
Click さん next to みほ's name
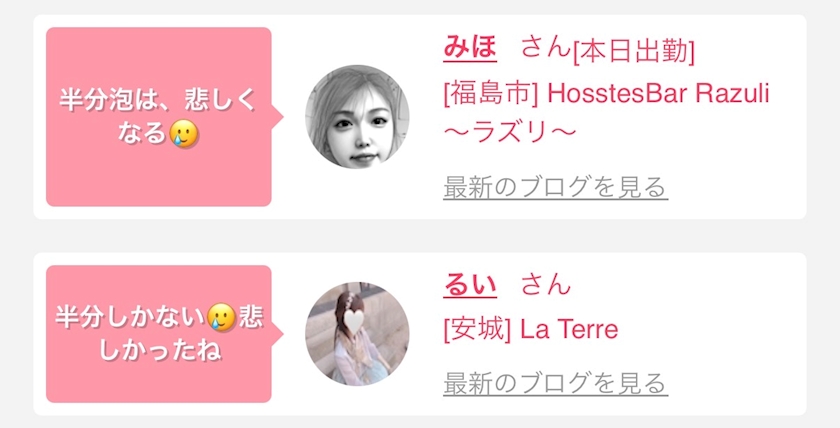point(545,48)
